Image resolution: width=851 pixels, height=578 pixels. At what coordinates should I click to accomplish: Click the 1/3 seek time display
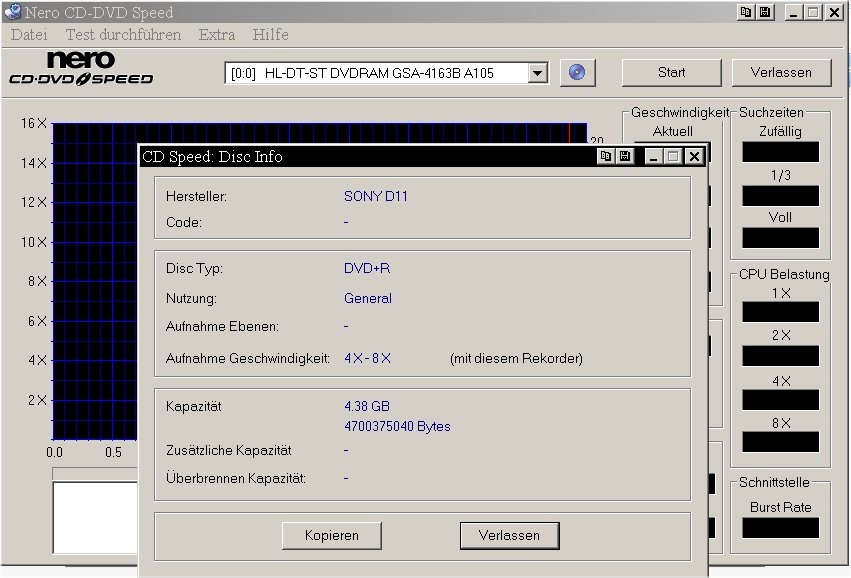[x=780, y=196]
